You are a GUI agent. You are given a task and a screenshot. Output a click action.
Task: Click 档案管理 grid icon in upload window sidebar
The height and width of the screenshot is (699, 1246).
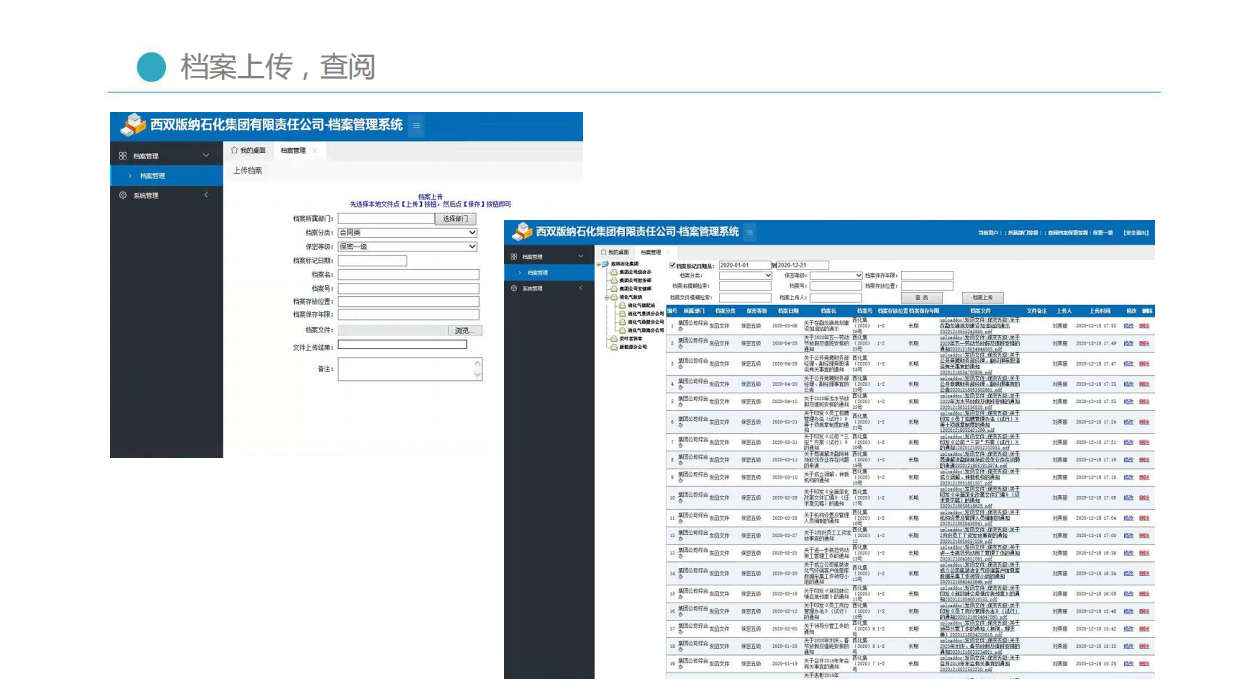pyautogui.click(x=123, y=156)
